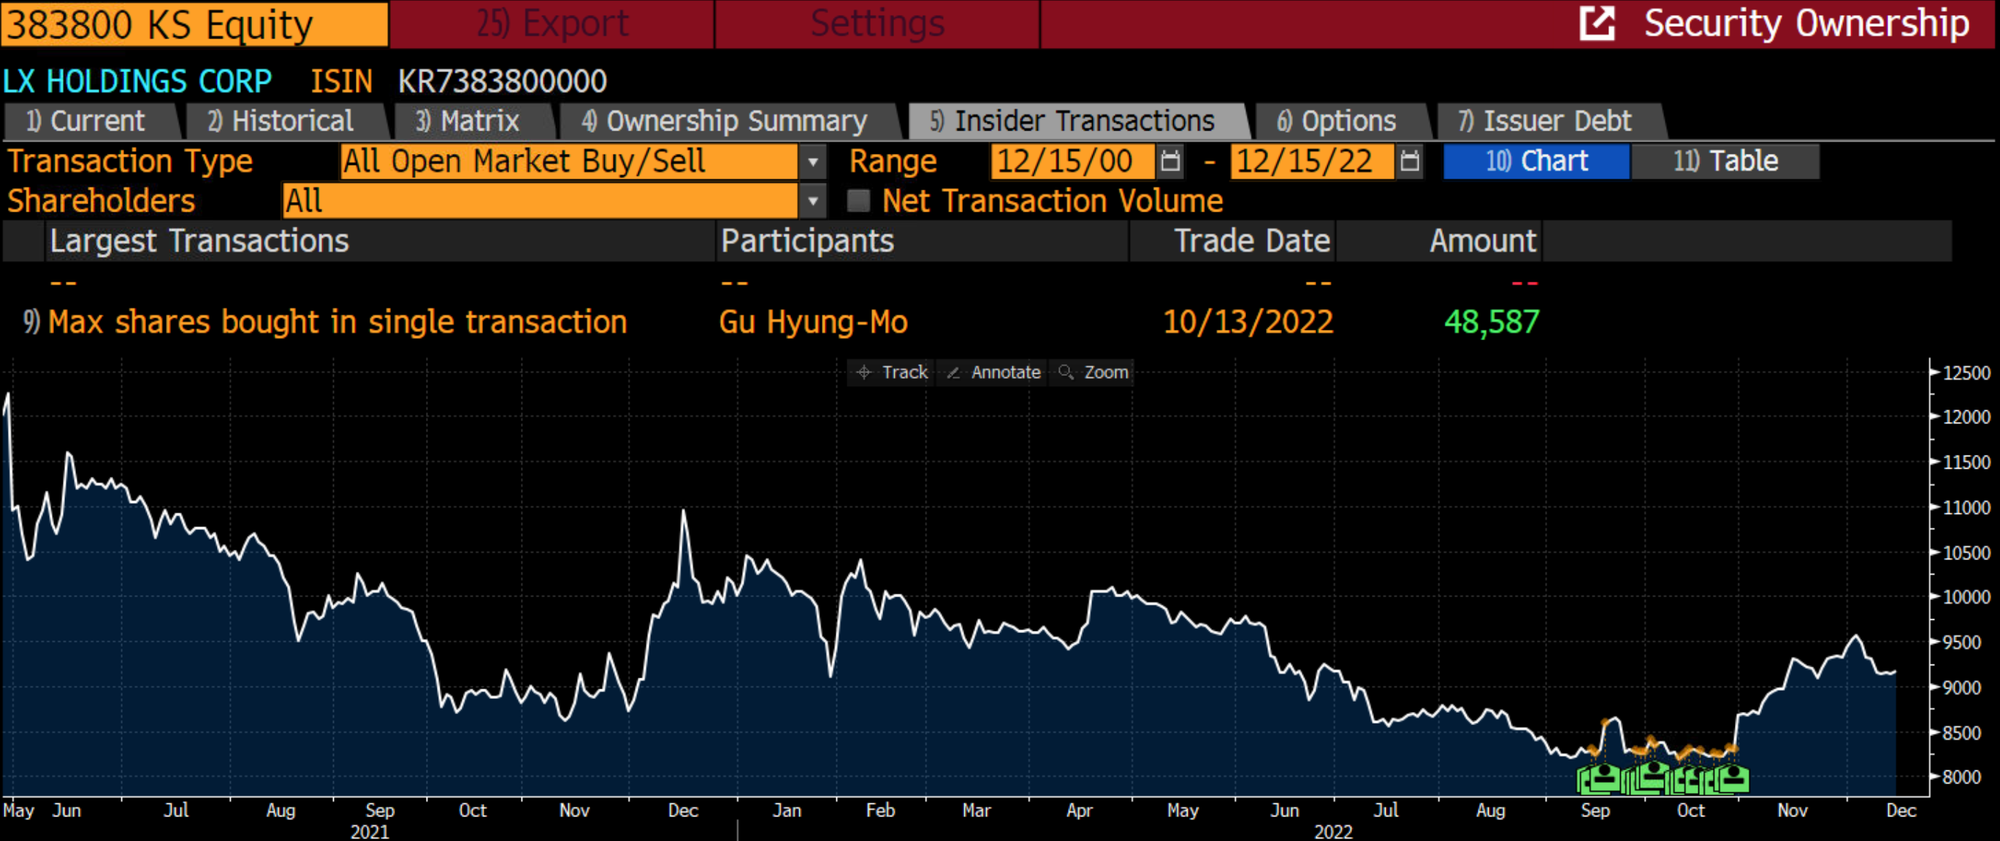Click the Zoom magnifier tool
Image resolution: width=2000 pixels, height=841 pixels.
[x=1093, y=372]
